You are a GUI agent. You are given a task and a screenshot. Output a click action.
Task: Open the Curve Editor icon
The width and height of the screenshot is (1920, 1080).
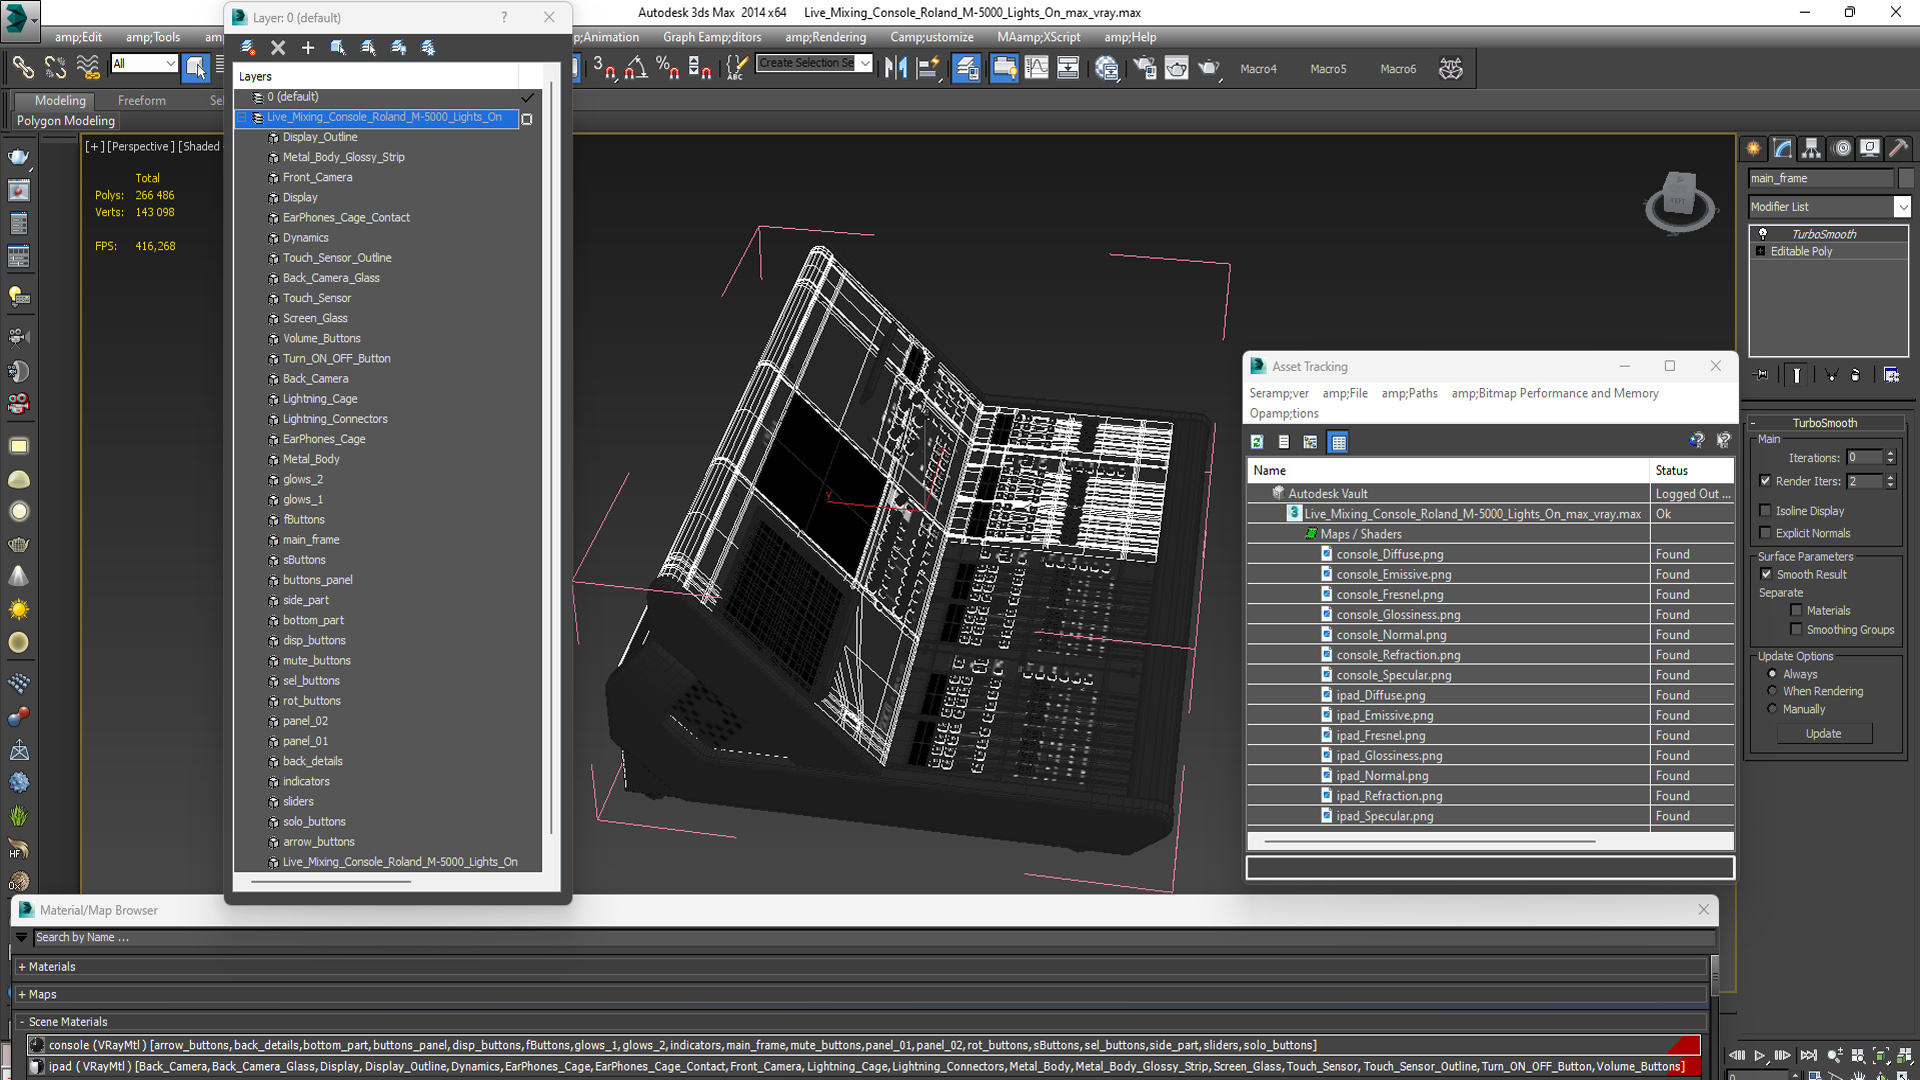point(1037,68)
